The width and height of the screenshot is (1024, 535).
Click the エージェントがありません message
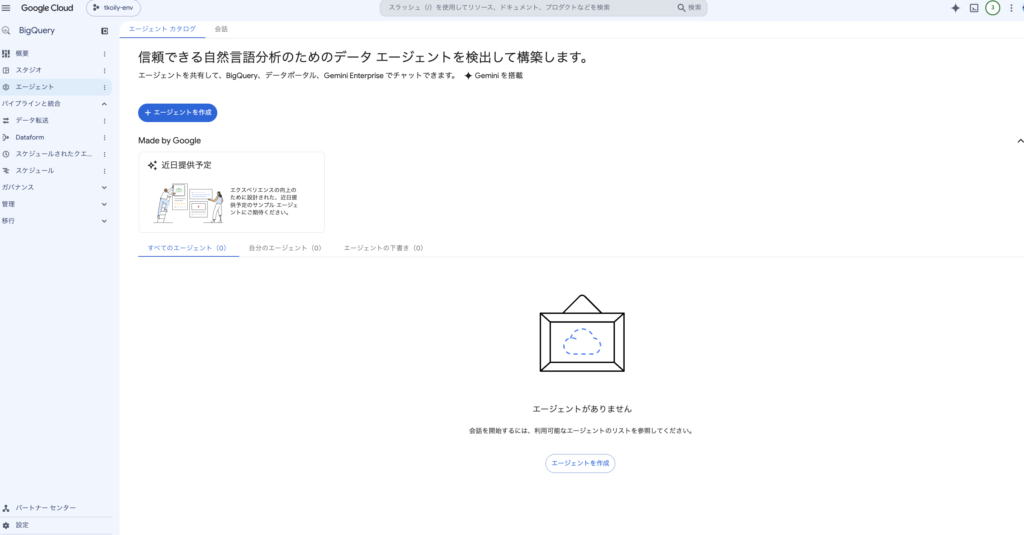point(582,409)
